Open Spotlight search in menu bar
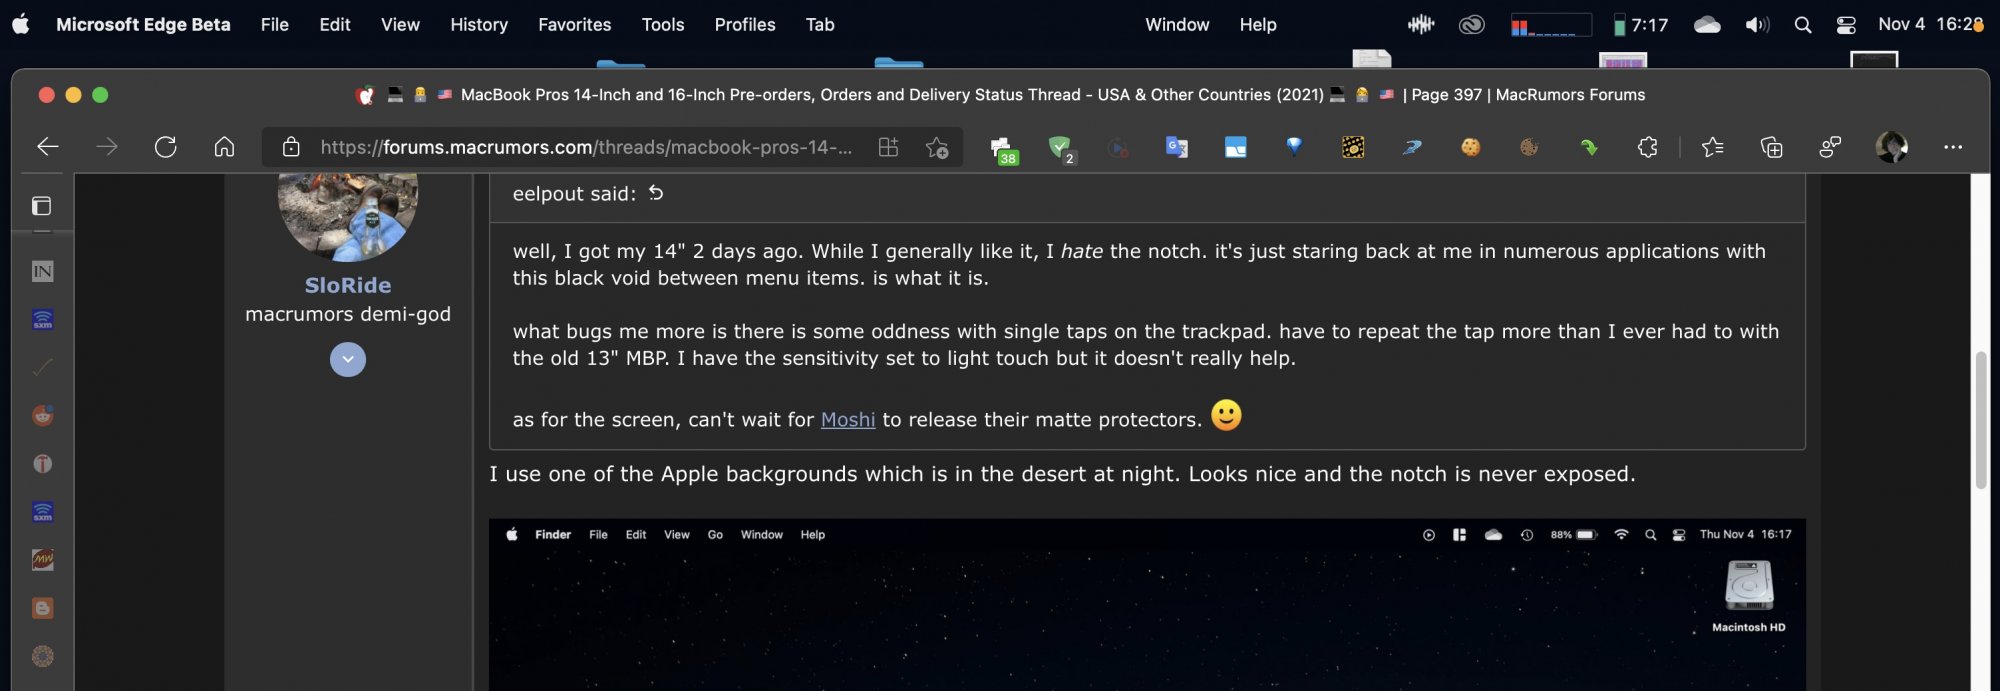Screen dimensions: 2000x691 click(1802, 25)
